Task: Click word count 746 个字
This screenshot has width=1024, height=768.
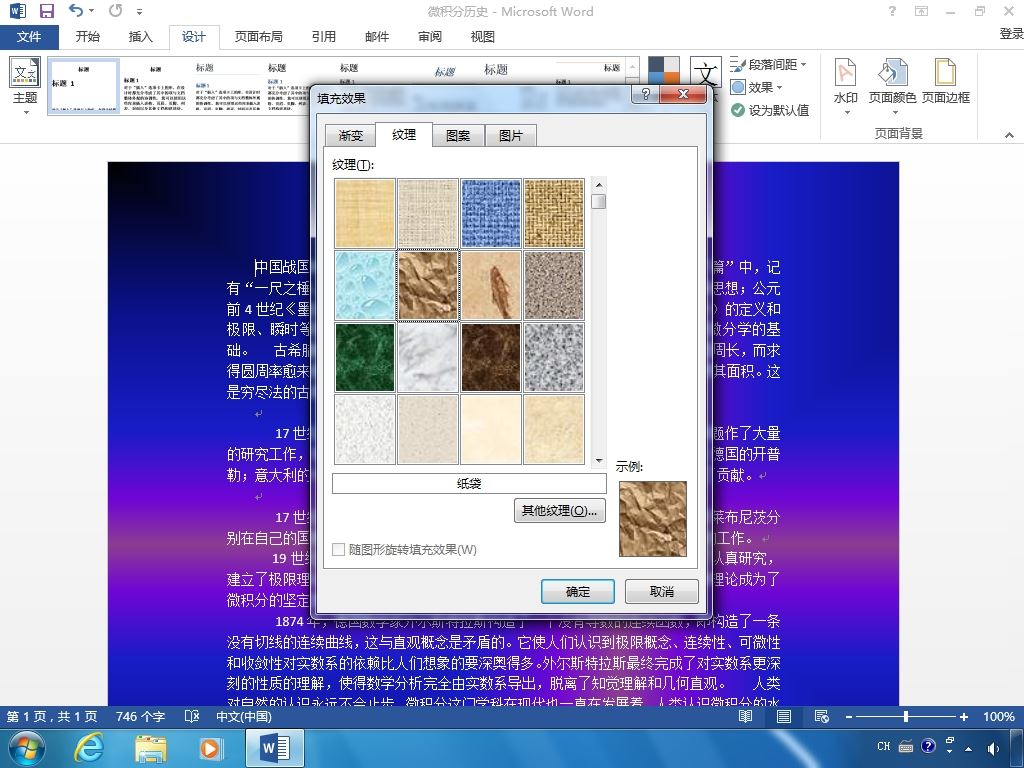Action: pos(140,716)
